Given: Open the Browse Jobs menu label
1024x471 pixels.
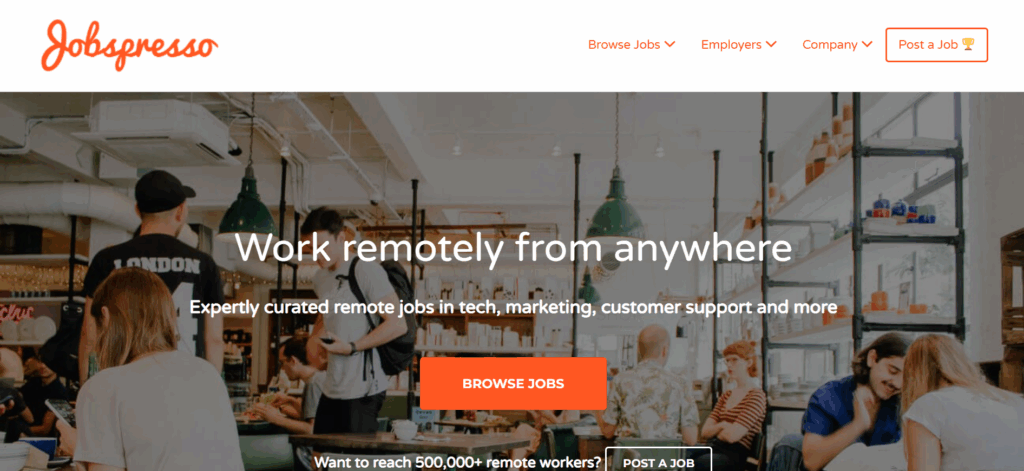Looking at the screenshot, I should (x=624, y=44).
